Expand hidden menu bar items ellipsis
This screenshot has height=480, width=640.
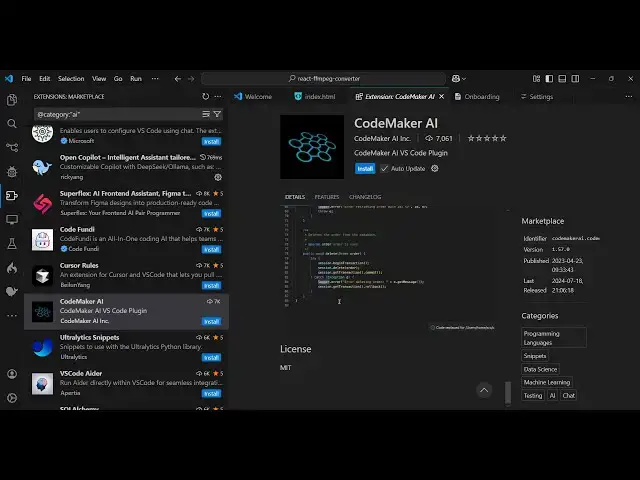tap(155, 78)
